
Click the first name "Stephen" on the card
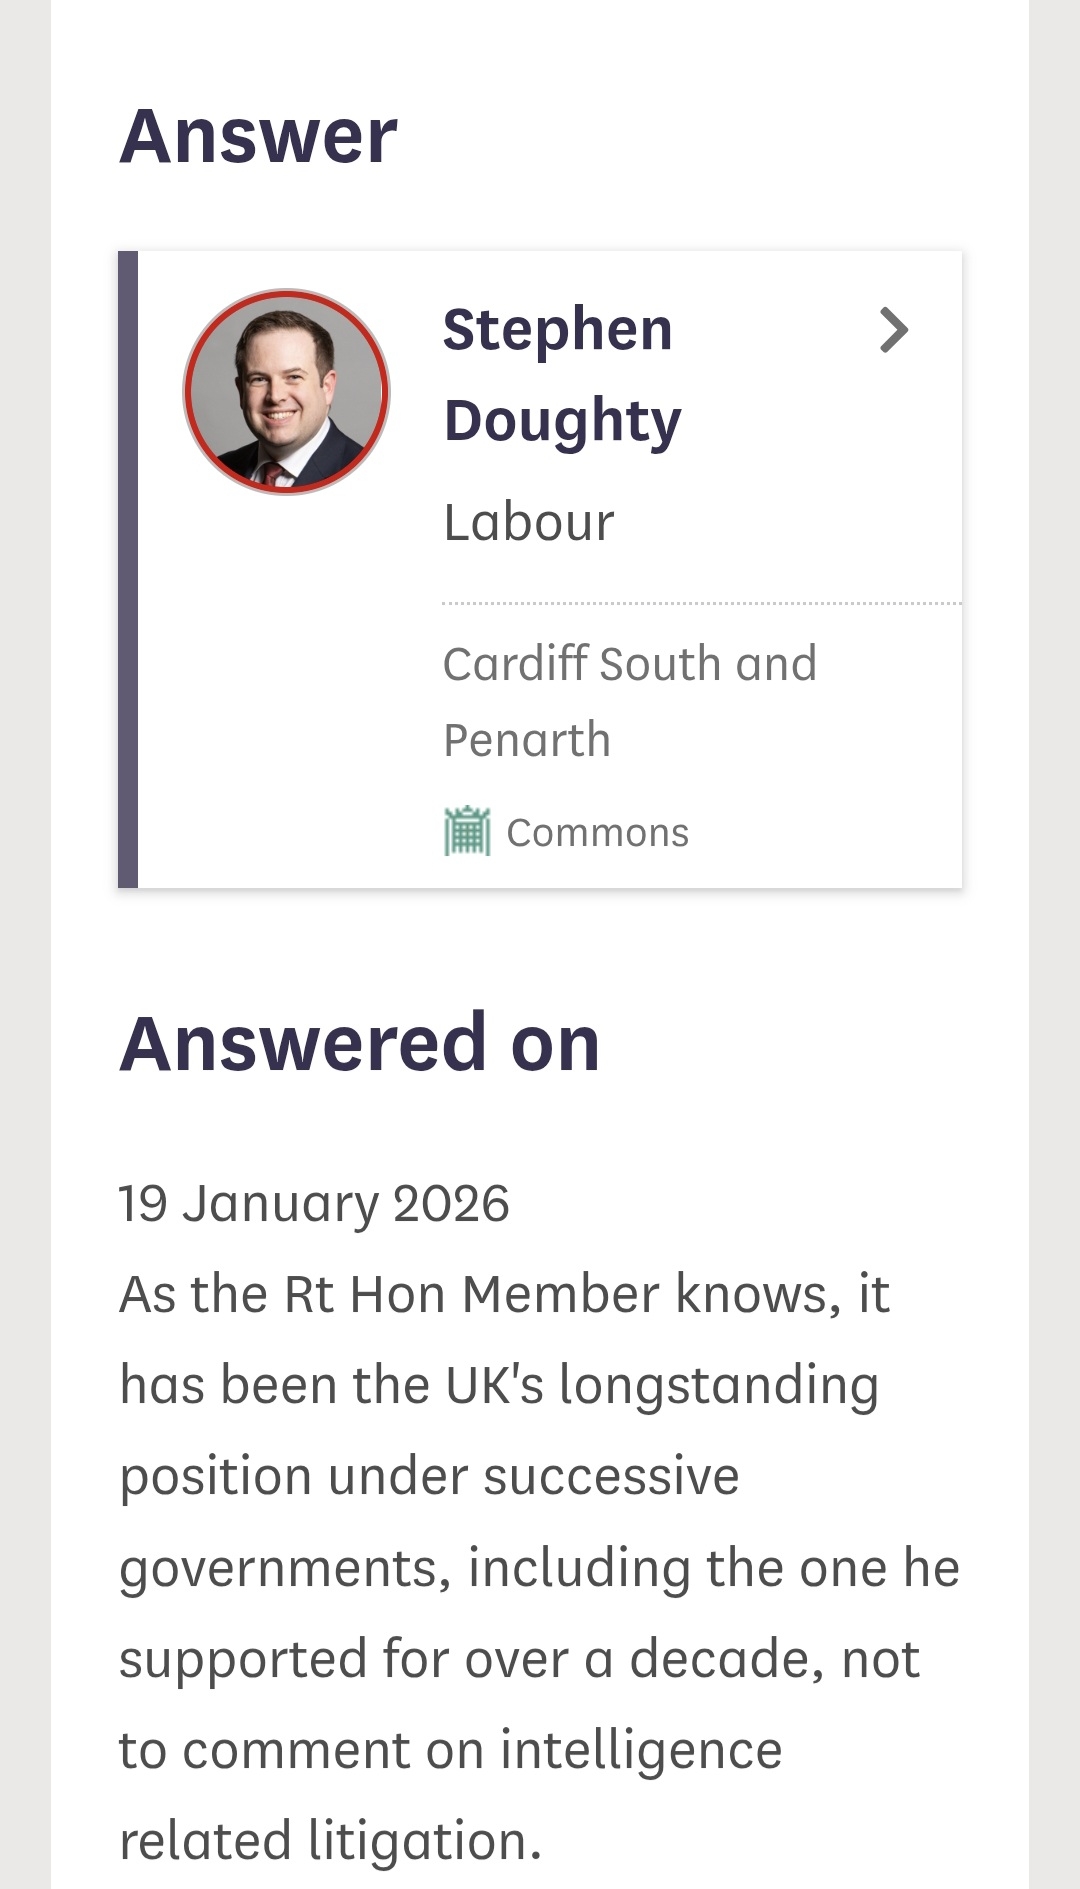click(x=557, y=330)
